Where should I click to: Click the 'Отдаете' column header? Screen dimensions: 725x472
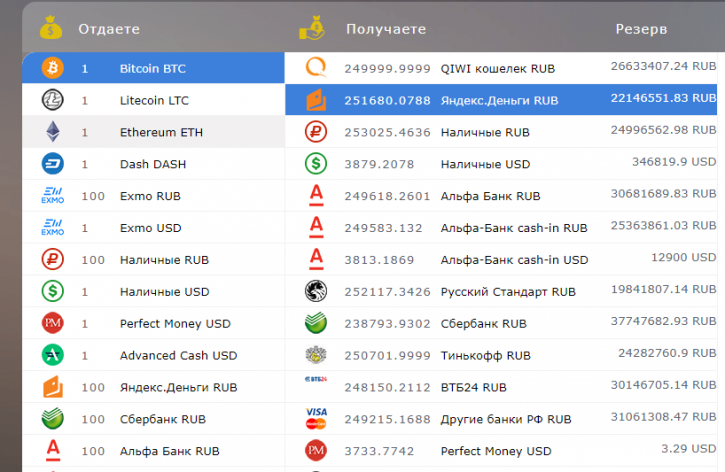(x=109, y=29)
